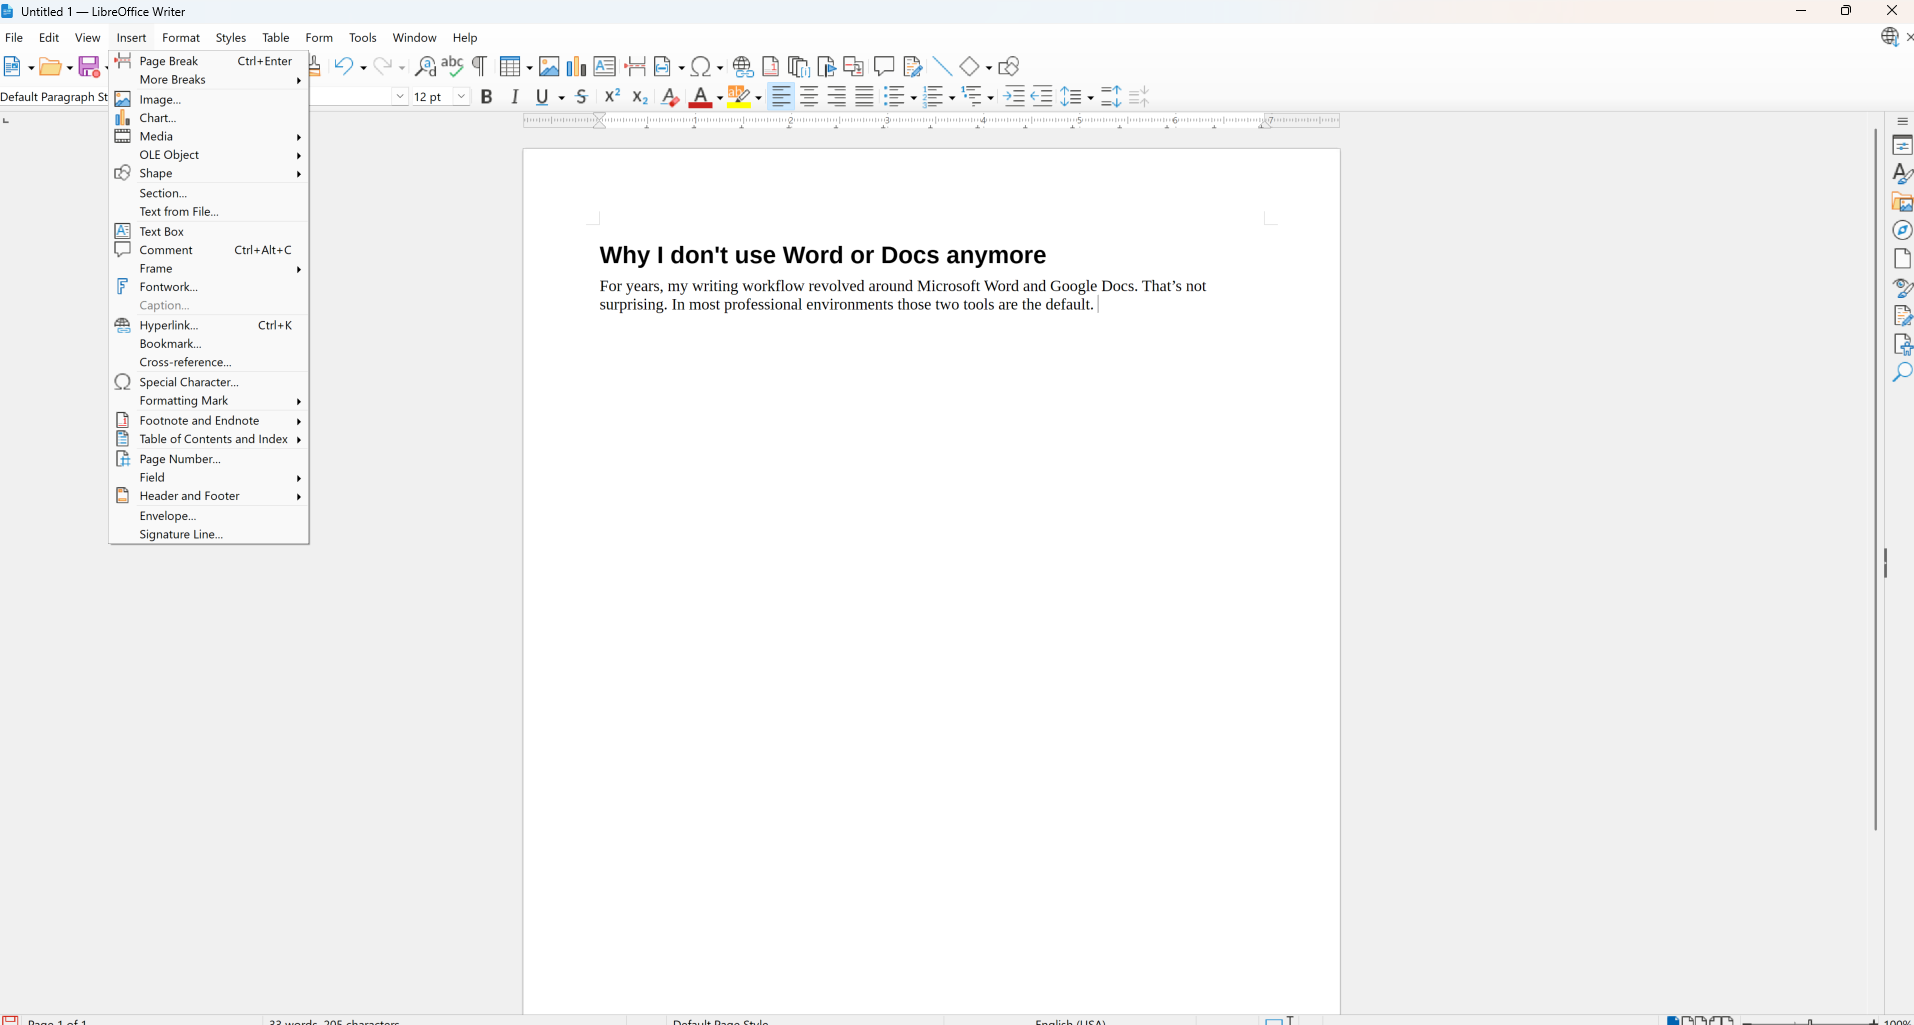The width and height of the screenshot is (1914, 1025).
Task: Open Line Spacing dropdown arrow
Action: pyautogui.click(x=1090, y=98)
